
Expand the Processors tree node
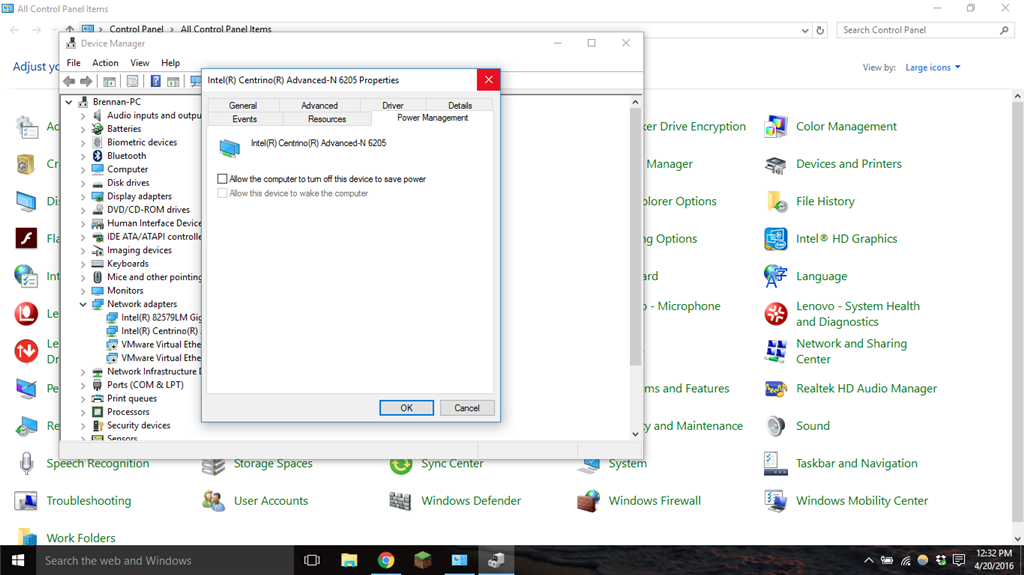(x=83, y=412)
